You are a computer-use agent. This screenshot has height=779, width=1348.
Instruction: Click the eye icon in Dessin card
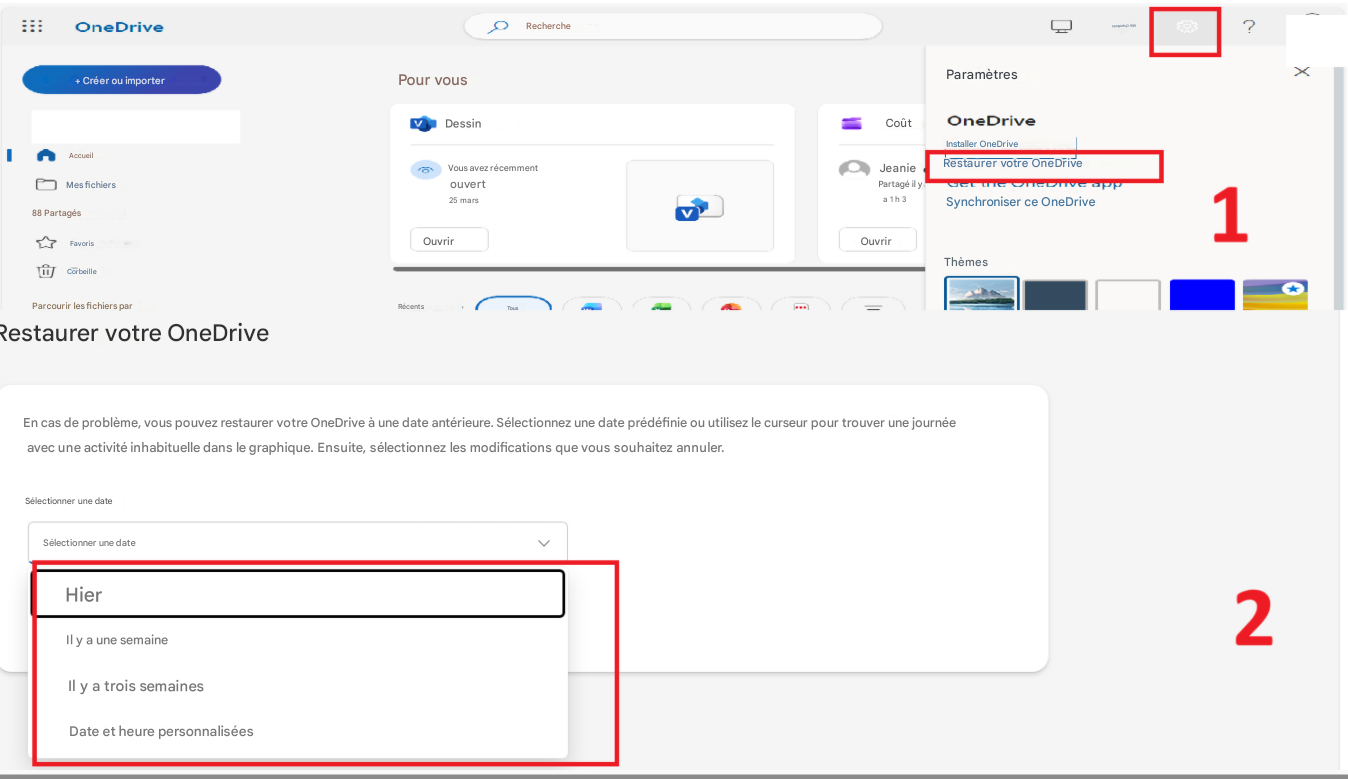click(x=426, y=170)
